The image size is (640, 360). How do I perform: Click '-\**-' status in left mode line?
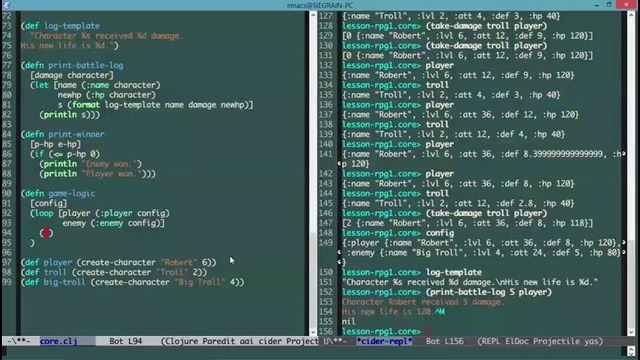[19, 341]
